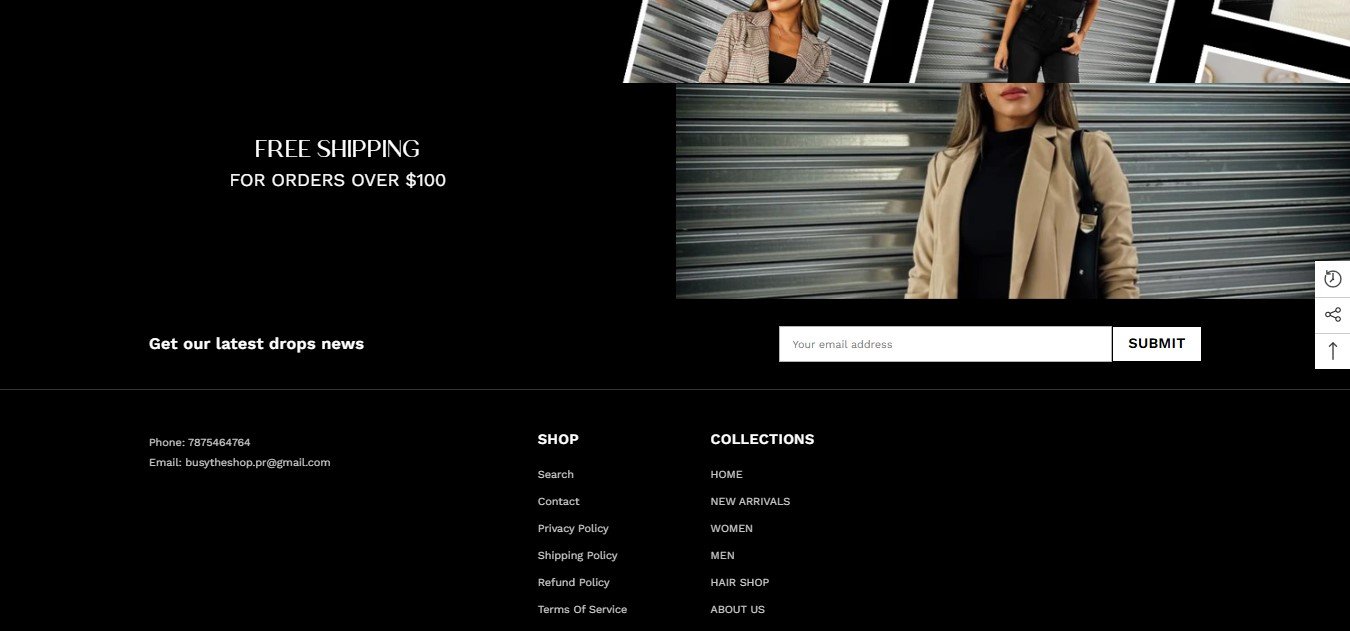Open the Refund Policy link
The image size is (1350, 631).
pos(574,583)
